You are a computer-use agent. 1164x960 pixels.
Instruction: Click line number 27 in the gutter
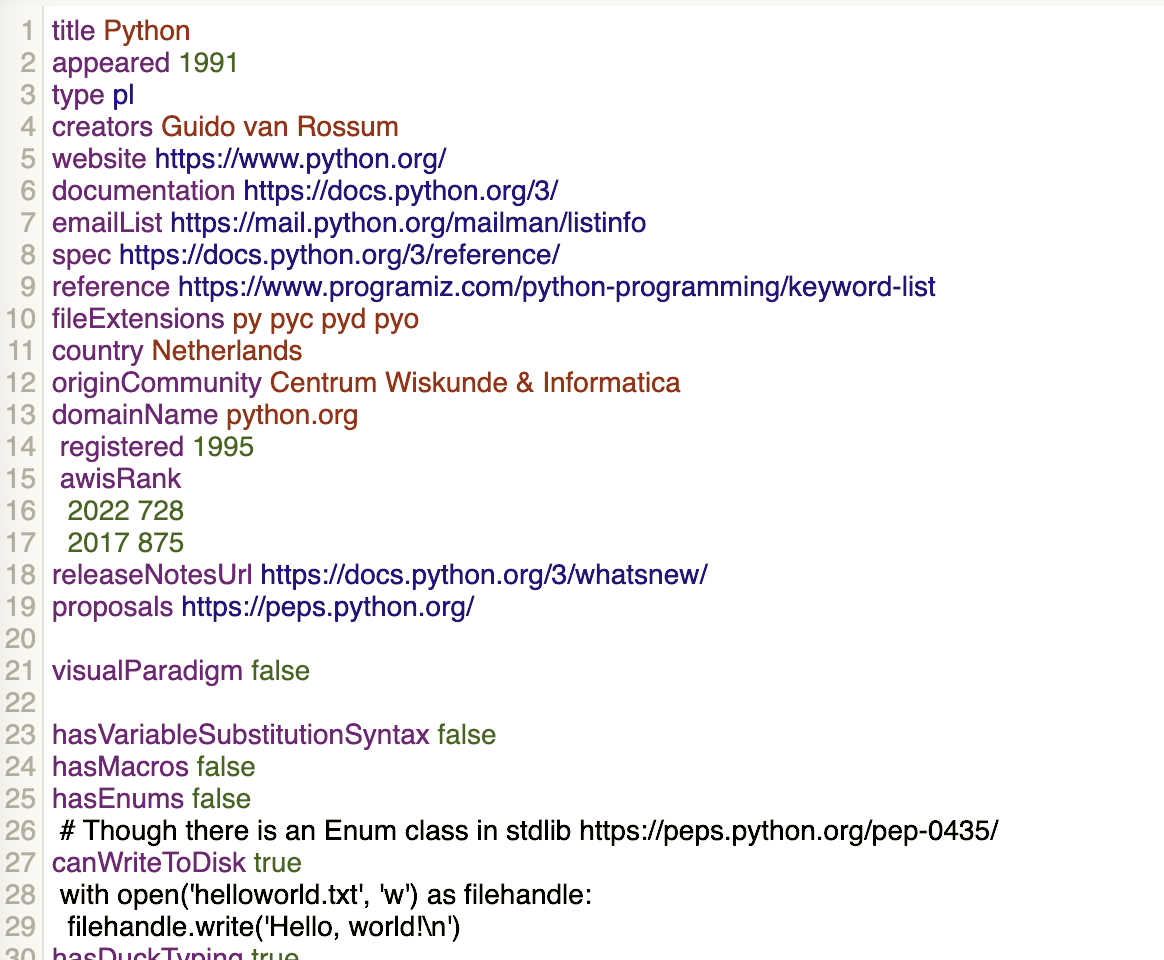21,863
